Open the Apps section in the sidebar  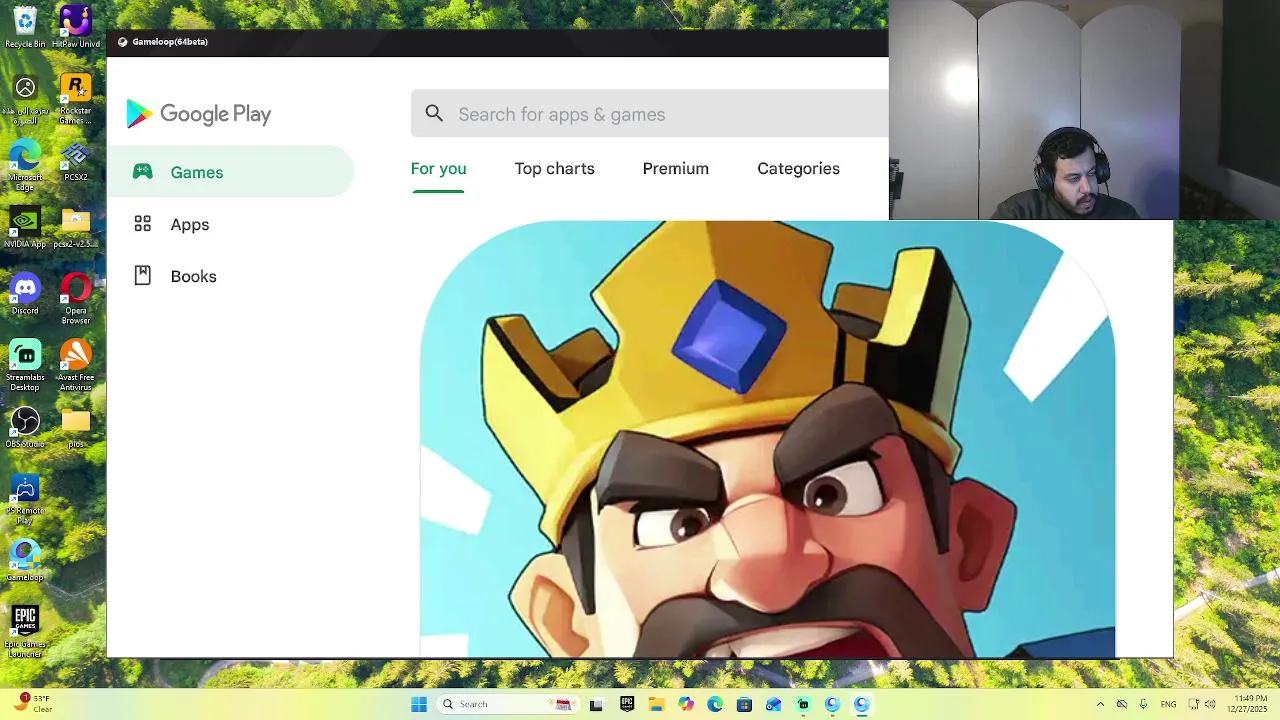click(x=230, y=224)
